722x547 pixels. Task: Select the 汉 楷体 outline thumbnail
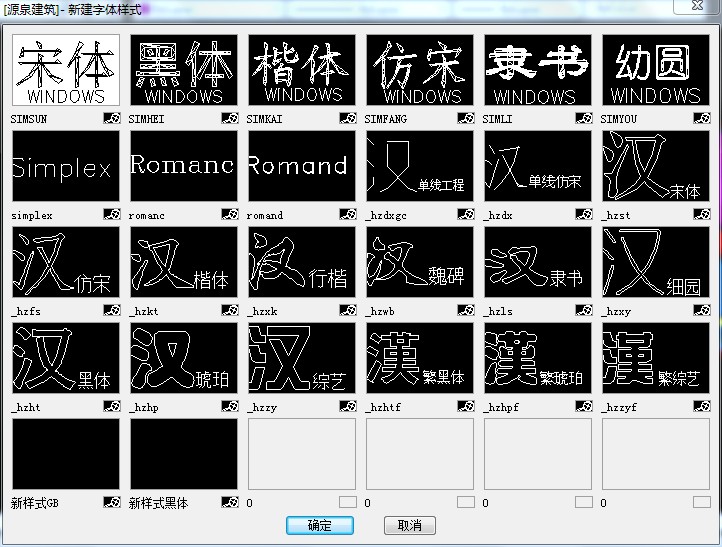(x=184, y=262)
